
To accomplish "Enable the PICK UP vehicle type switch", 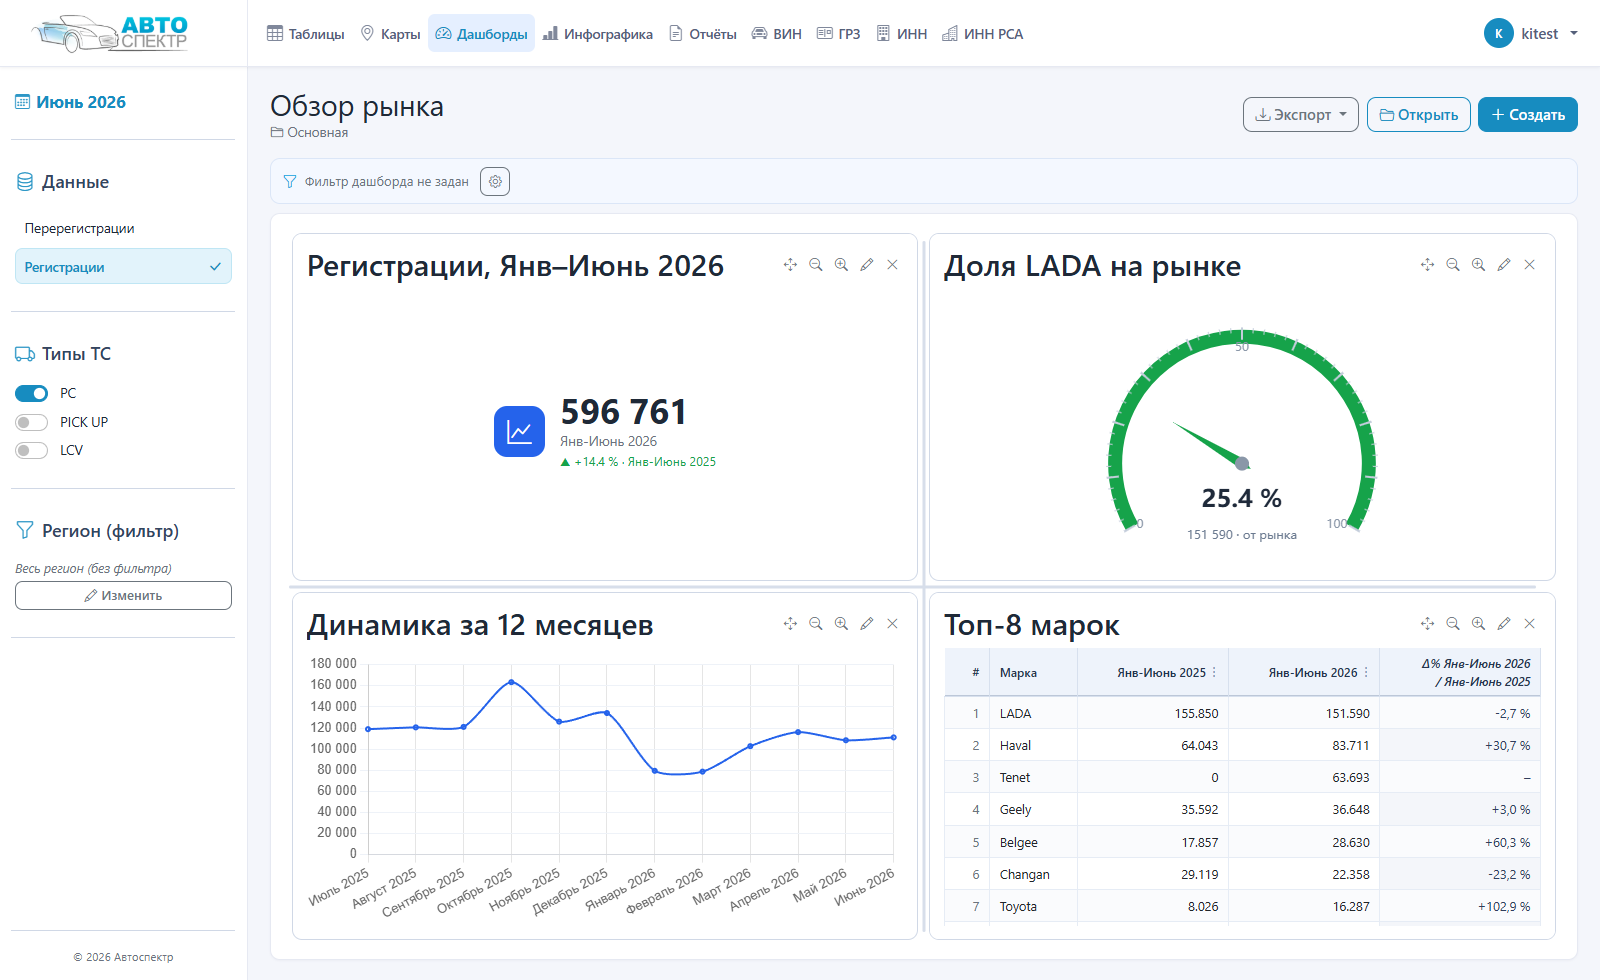I will (x=32, y=422).
